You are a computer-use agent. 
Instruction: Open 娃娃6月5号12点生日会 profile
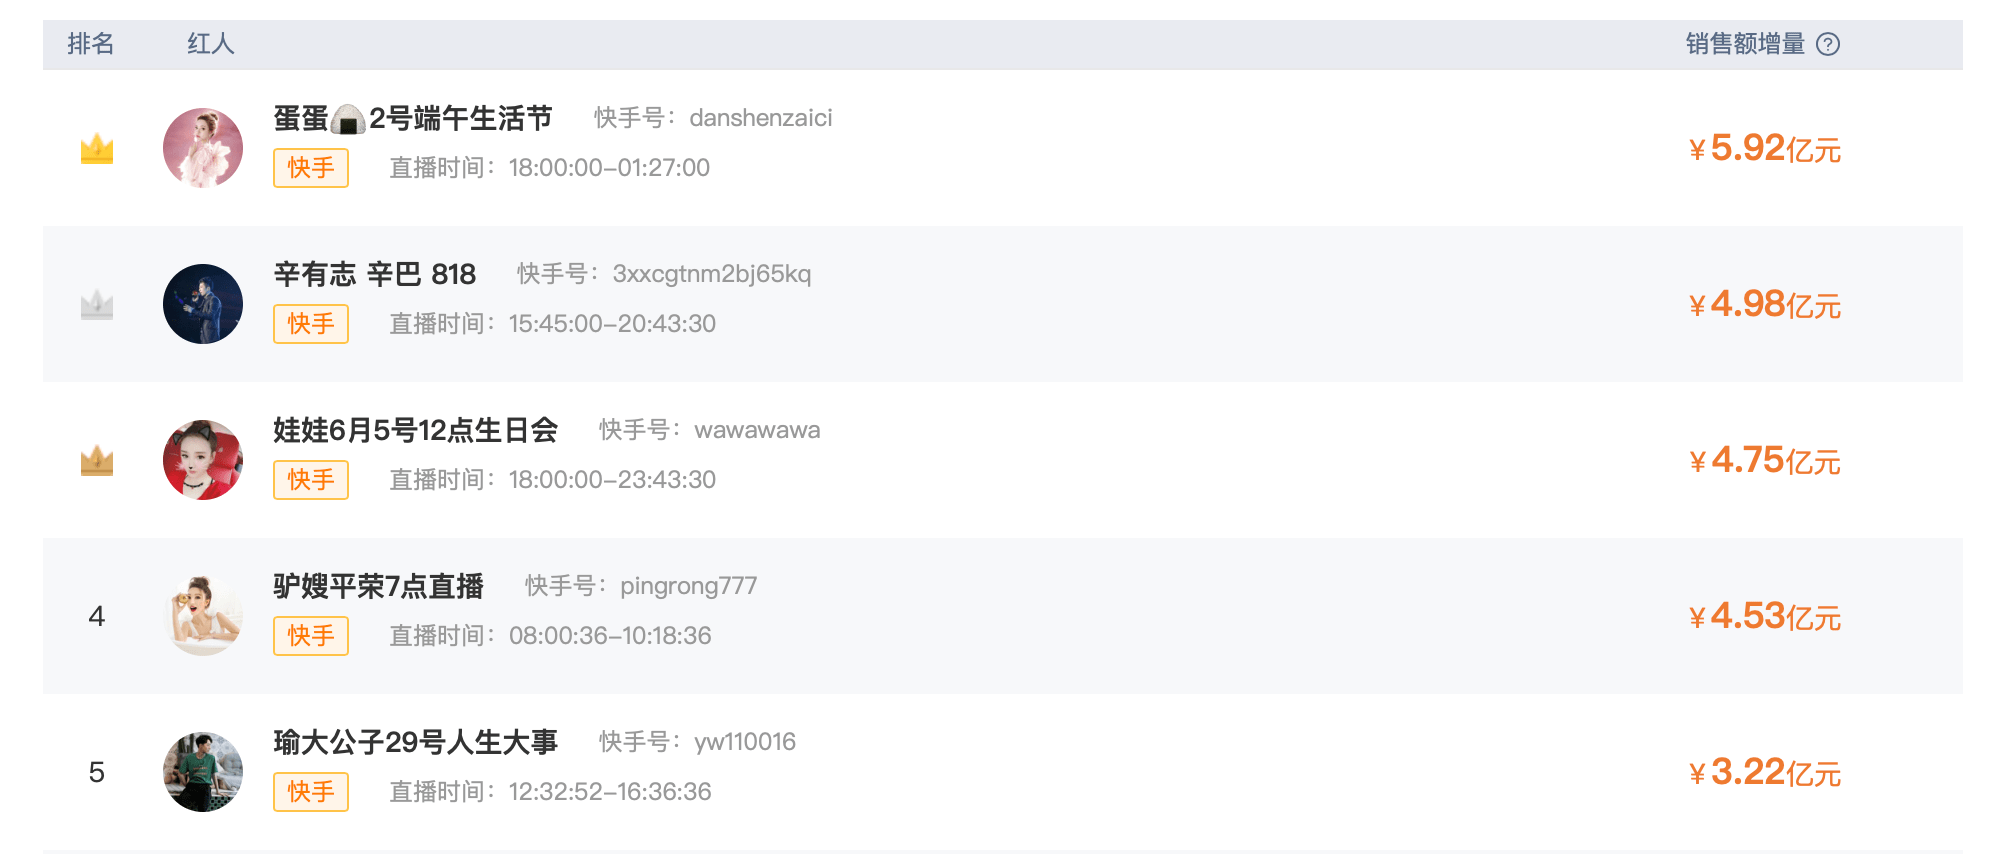tap(416, 430)
